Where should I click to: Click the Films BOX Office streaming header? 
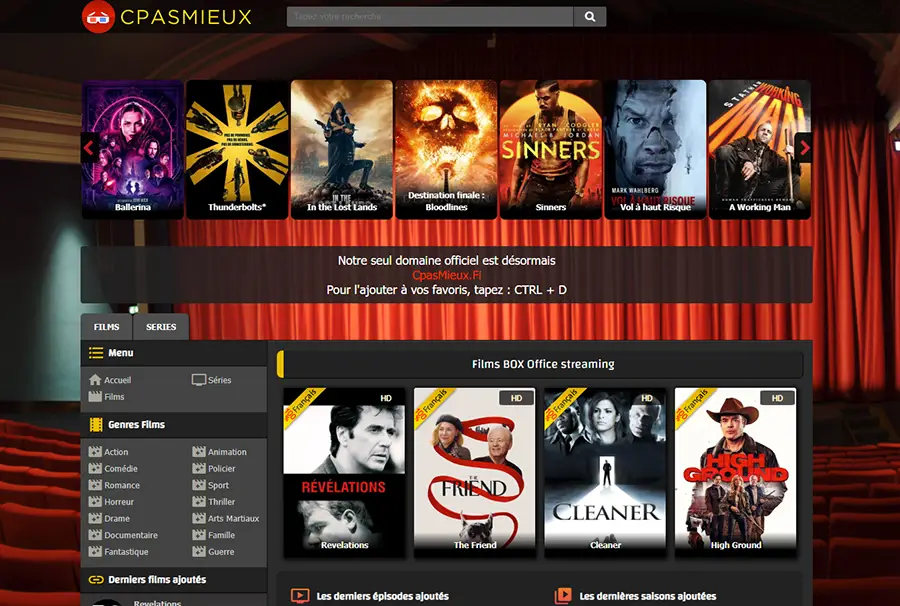[x=543, y=364]
